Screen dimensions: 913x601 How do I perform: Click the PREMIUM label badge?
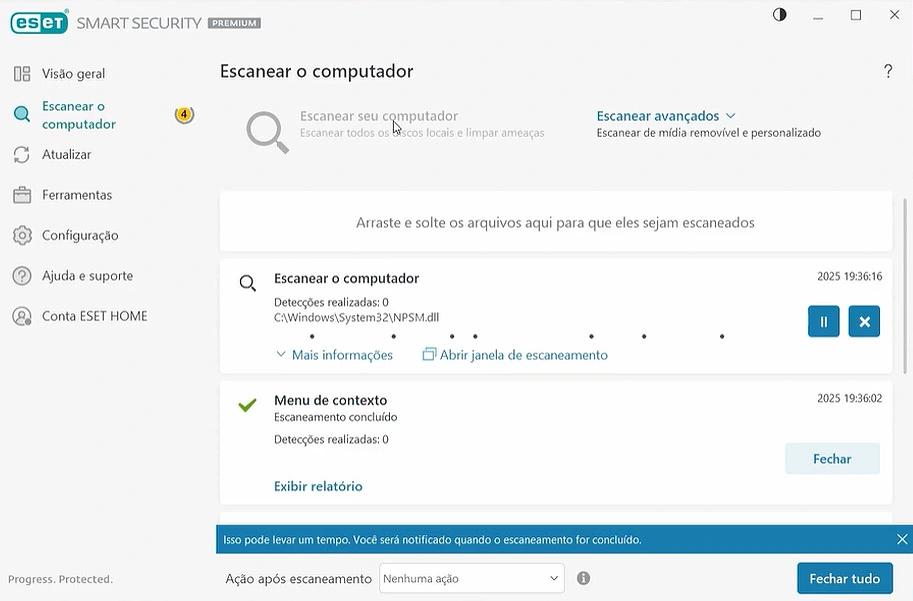(x=234, y=23)
